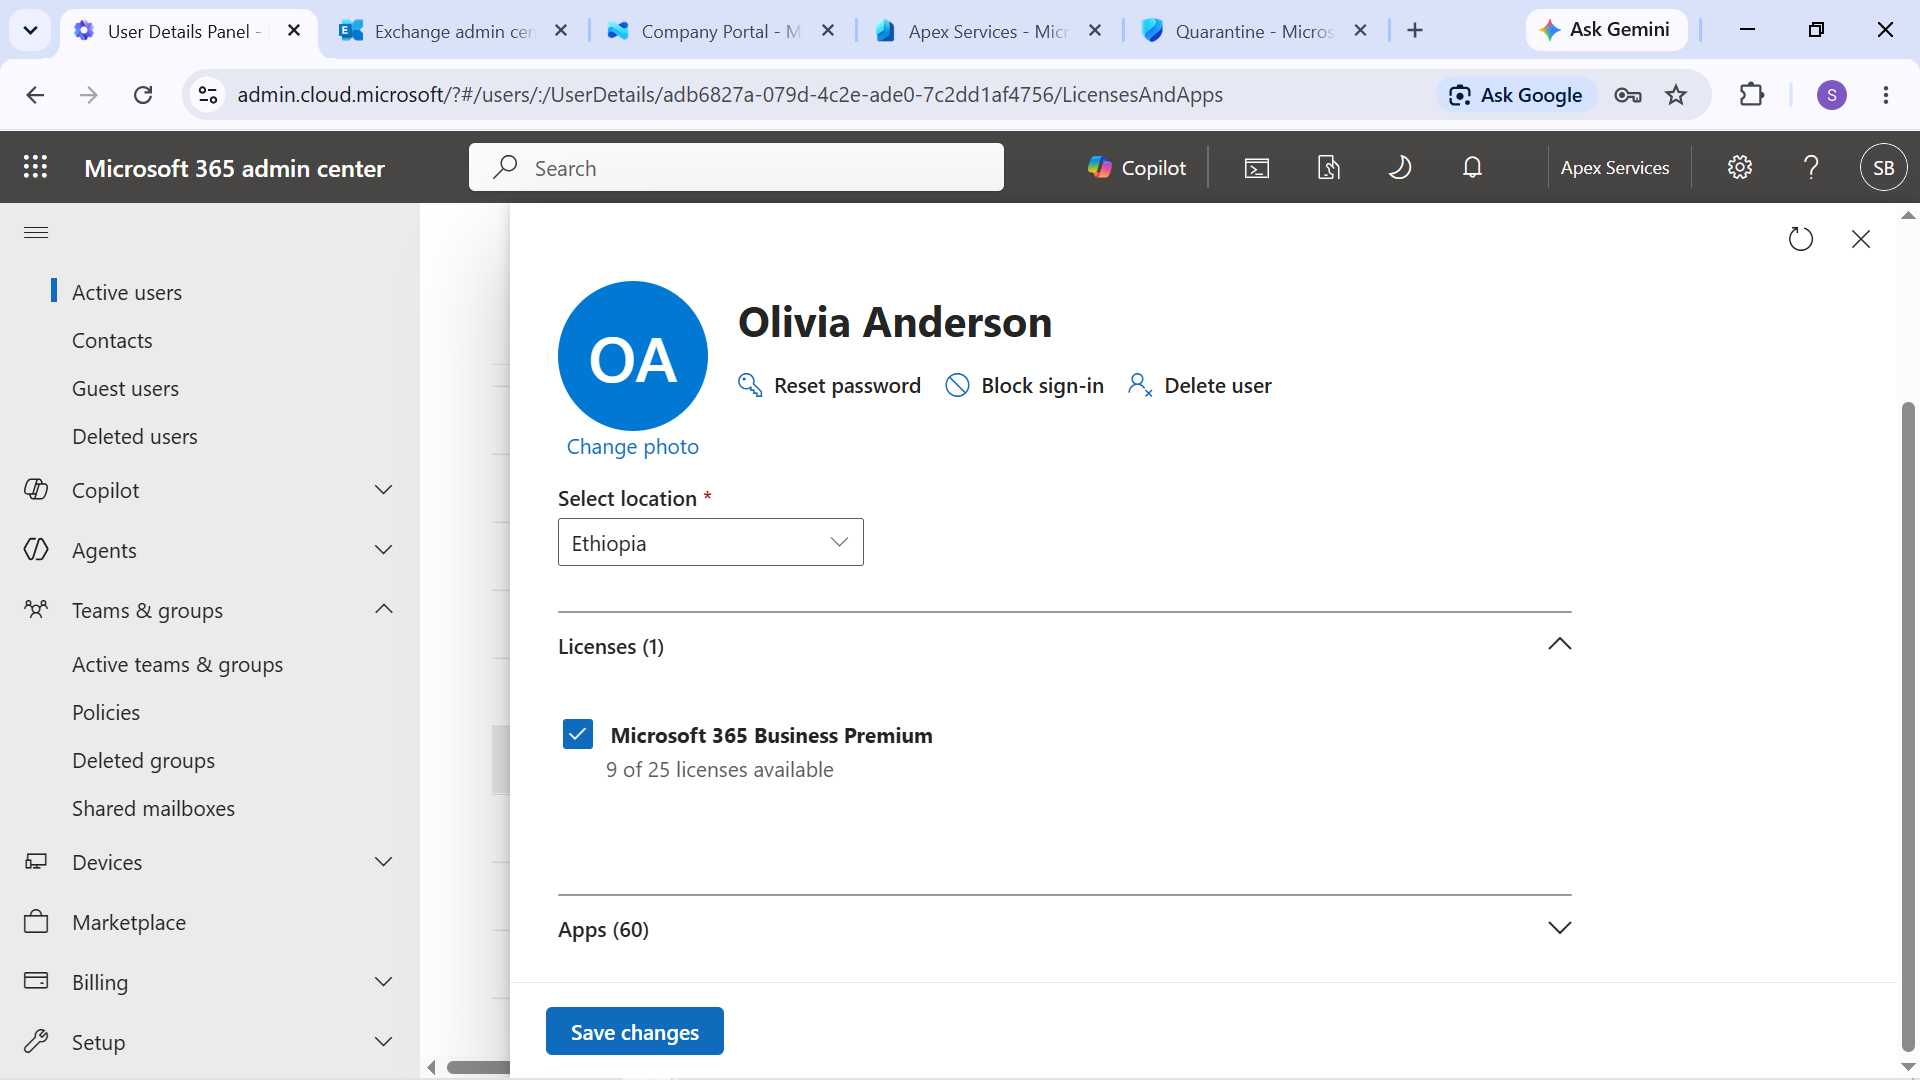
Task: Open the Chrome profile S avatar
Action: point(1832,95)
